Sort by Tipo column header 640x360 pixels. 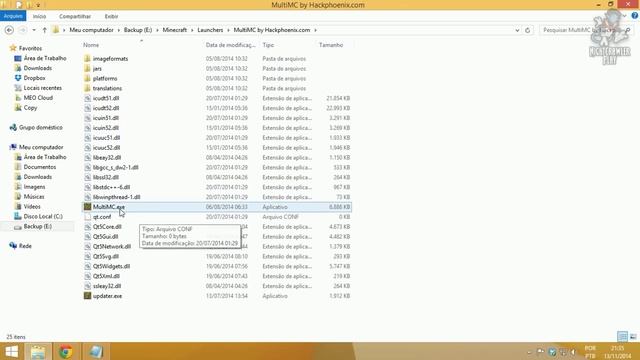point(268,45)
